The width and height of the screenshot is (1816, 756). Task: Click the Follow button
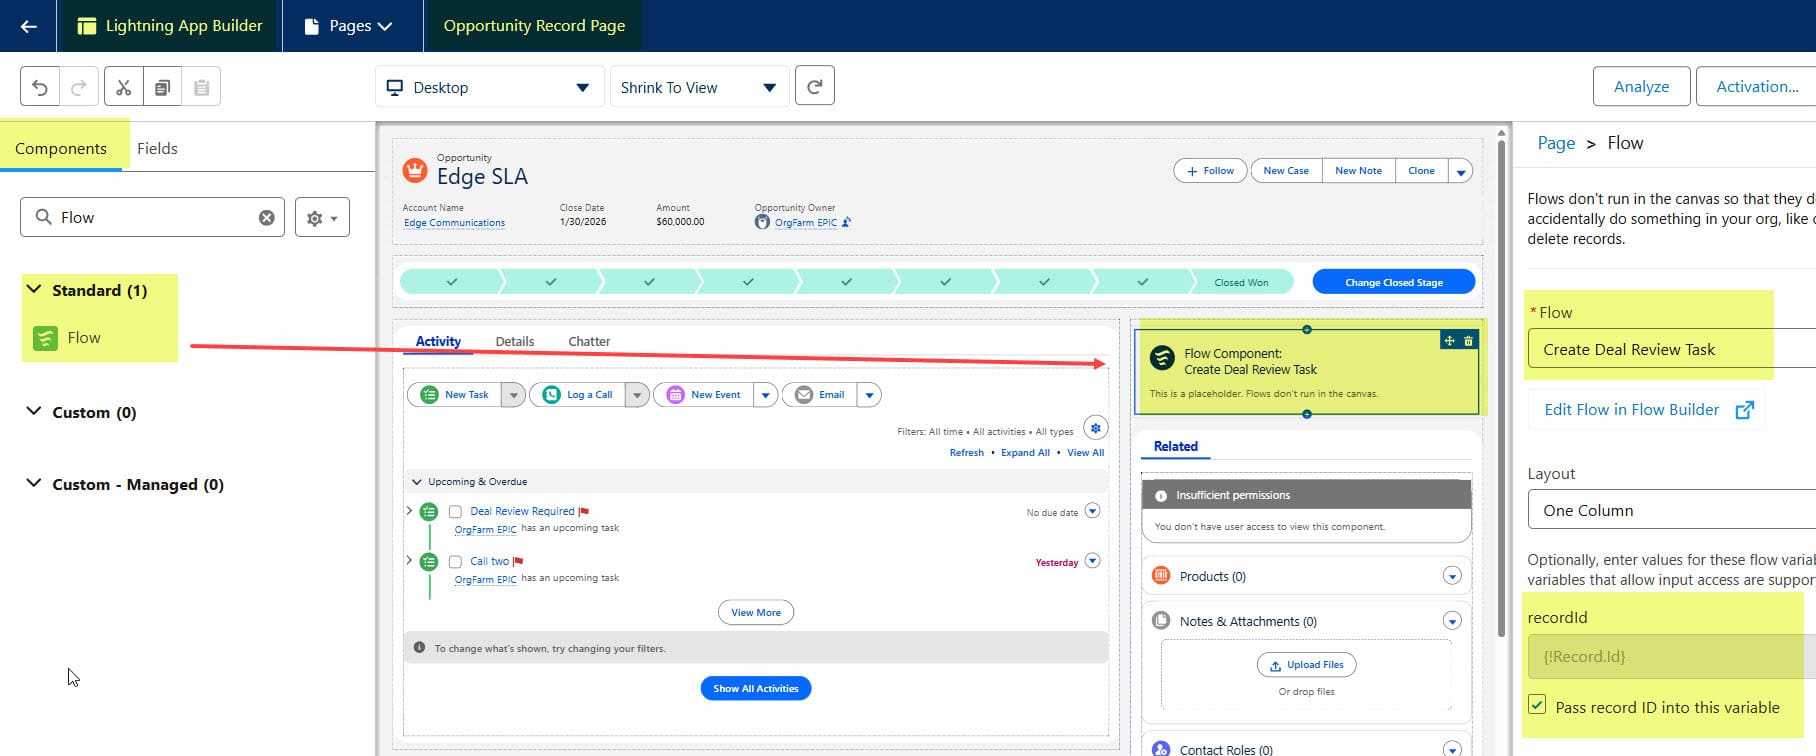coord(1210,171)
